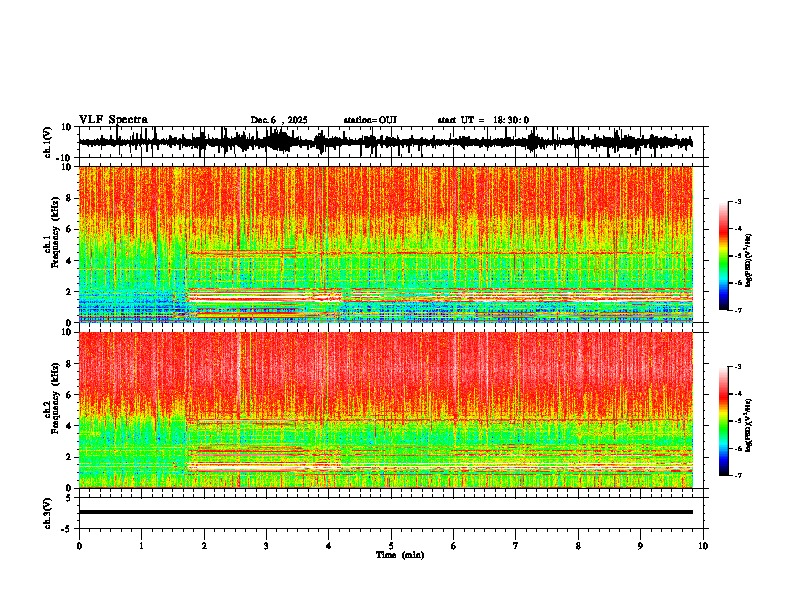Click the "5" tick on ch.3(V) axis
792x612 pixels.
(69, 498)
